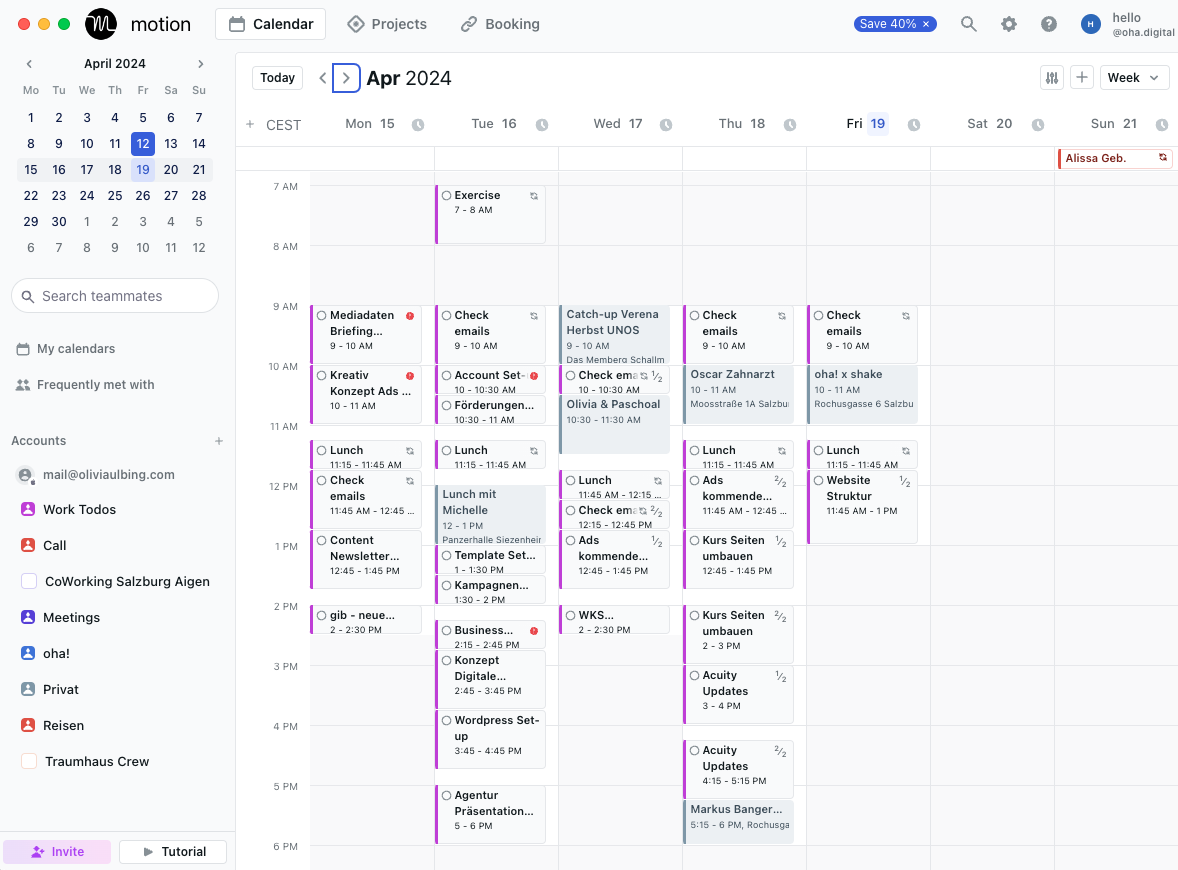Open calendar display filter settings icon
The width and height of the screenshot is (1178, 870).
click(x=1051, y=78)
